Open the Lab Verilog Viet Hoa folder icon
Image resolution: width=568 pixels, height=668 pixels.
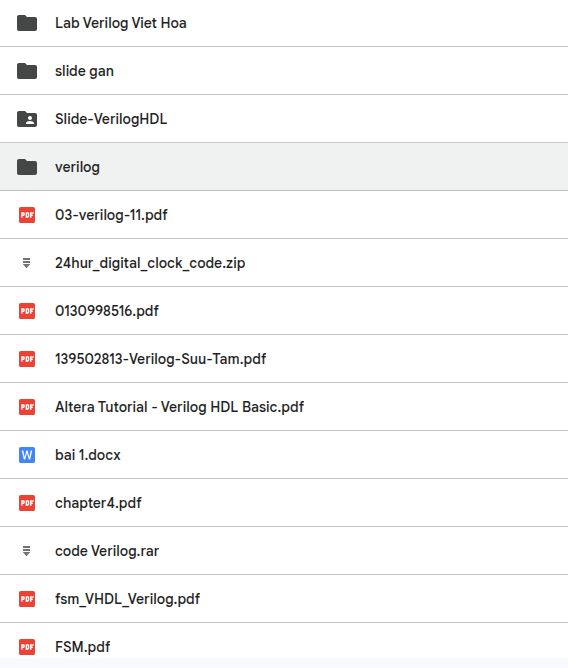27,23
